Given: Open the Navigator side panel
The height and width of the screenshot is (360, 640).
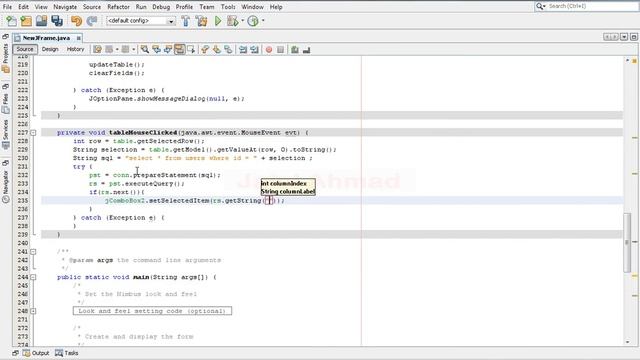Looking at the screenshot, I should [5, 186].
